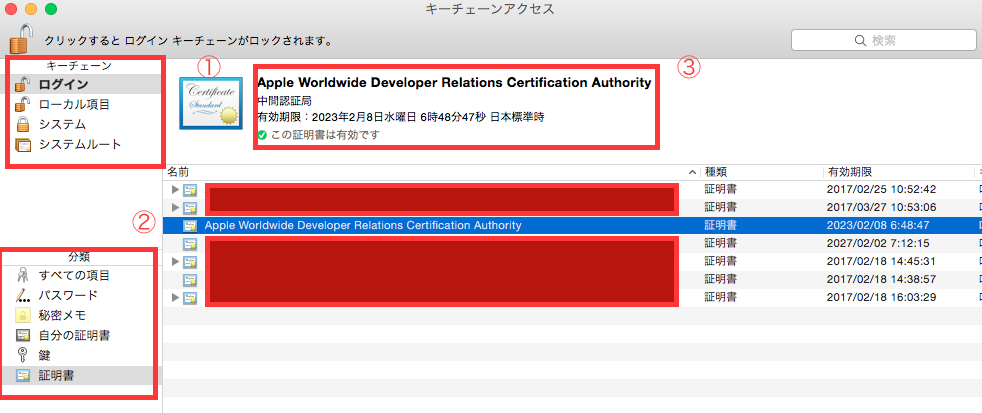Select the ローカル項目 keychain
Screen dimensions: 982x413
pos(81,104)
